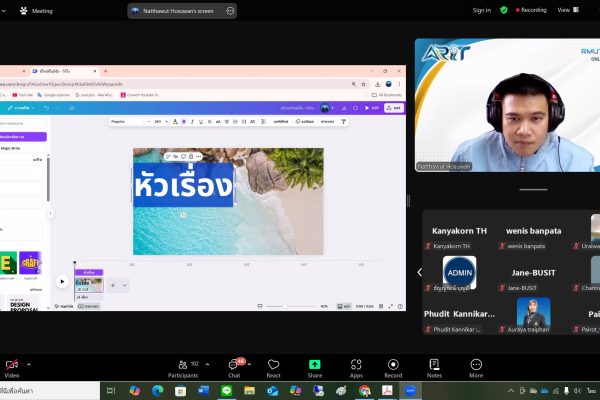600x400 pixels.
Task: Toggle bold in Canva text toolbar
Action: coord(183,122)
